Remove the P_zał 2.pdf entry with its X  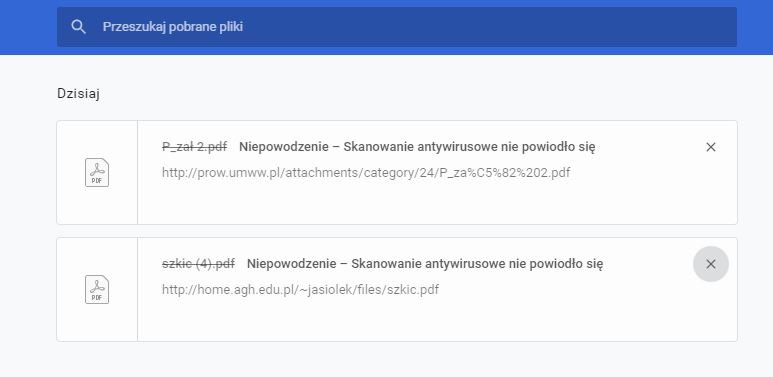tap(710, 147)
